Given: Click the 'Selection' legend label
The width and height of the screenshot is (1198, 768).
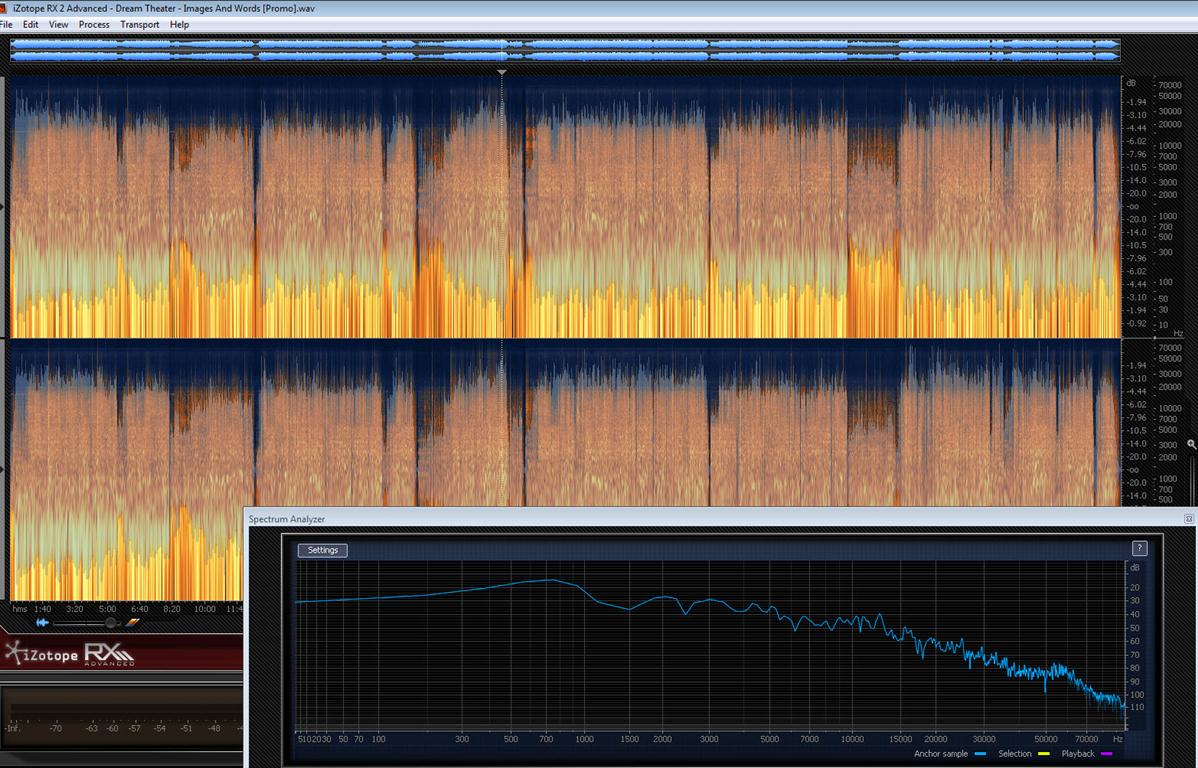Looking at the screenshot, I should (x=1015, y=754).
